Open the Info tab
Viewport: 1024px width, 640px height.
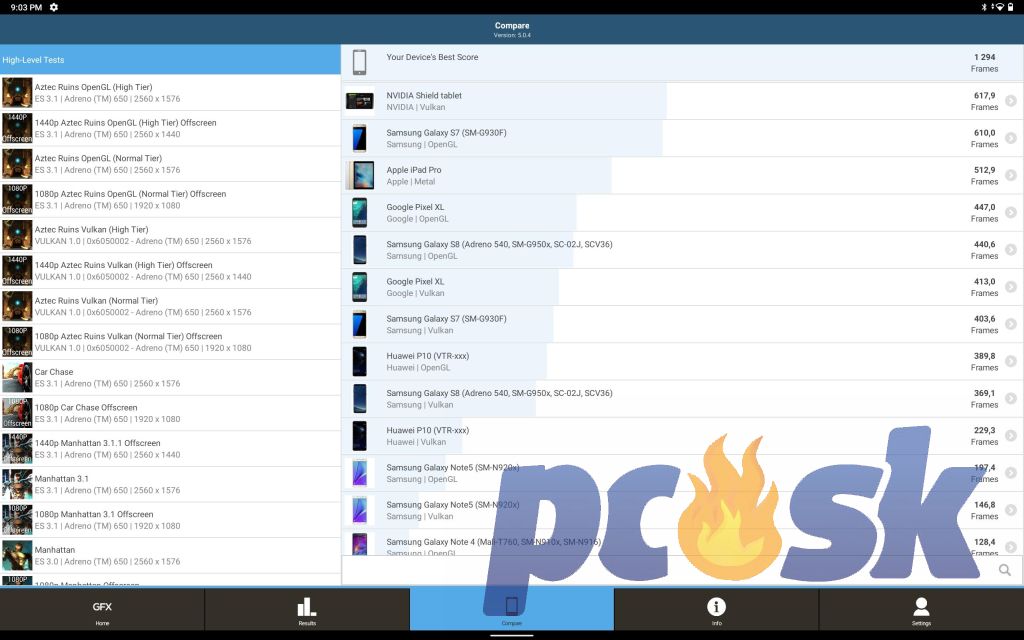[x=716, y=609]
